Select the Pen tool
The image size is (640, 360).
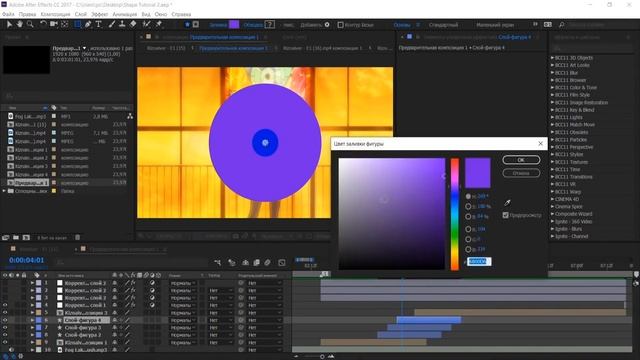click(88, 24)
